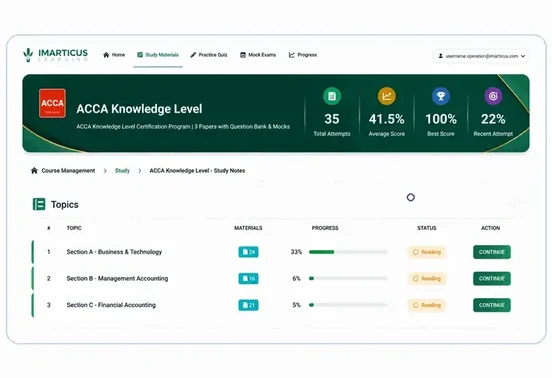Continue Section A - Business & Technology
552x378 pixels.
492,252
